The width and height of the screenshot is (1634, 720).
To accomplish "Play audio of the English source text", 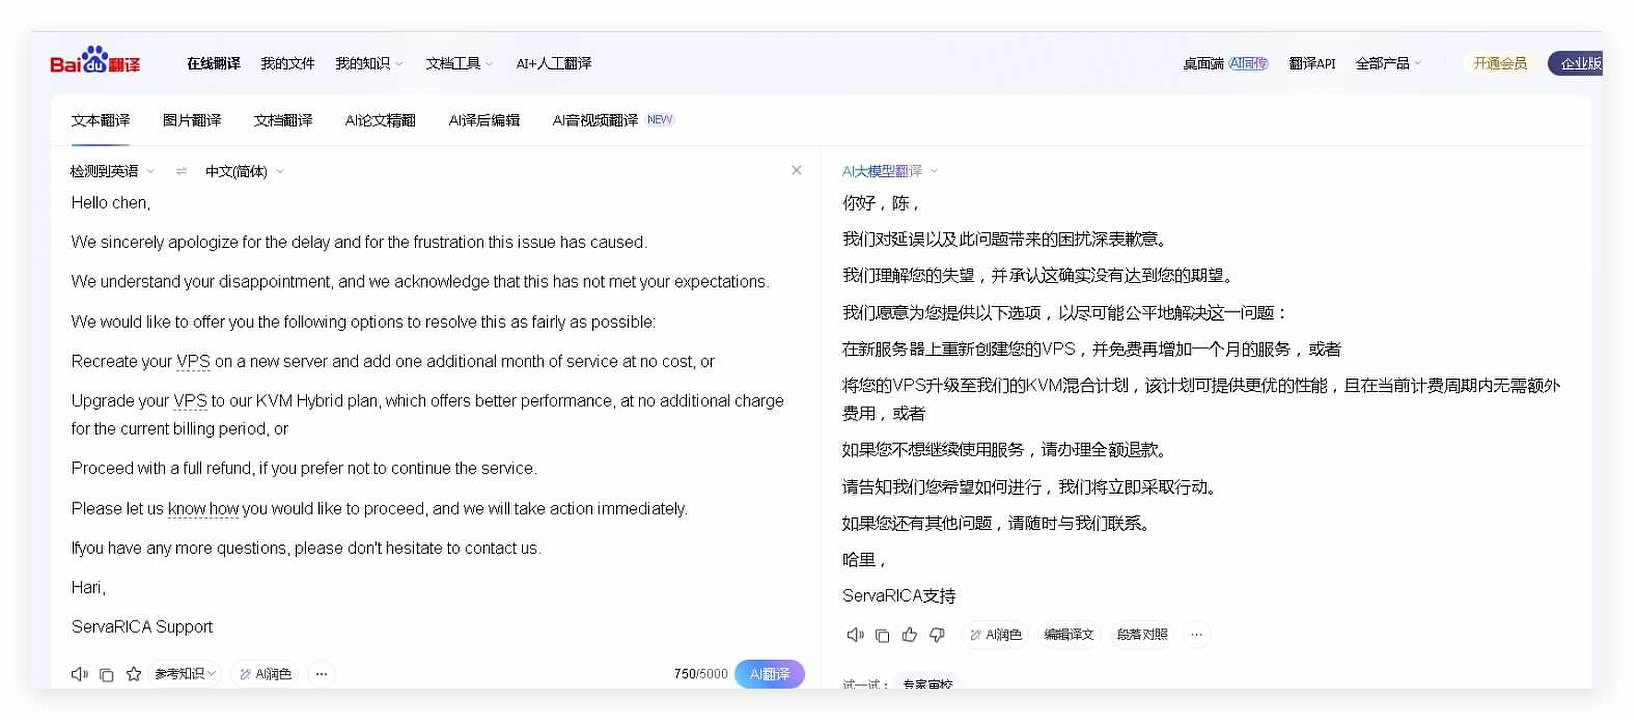I will click(79, 674).
